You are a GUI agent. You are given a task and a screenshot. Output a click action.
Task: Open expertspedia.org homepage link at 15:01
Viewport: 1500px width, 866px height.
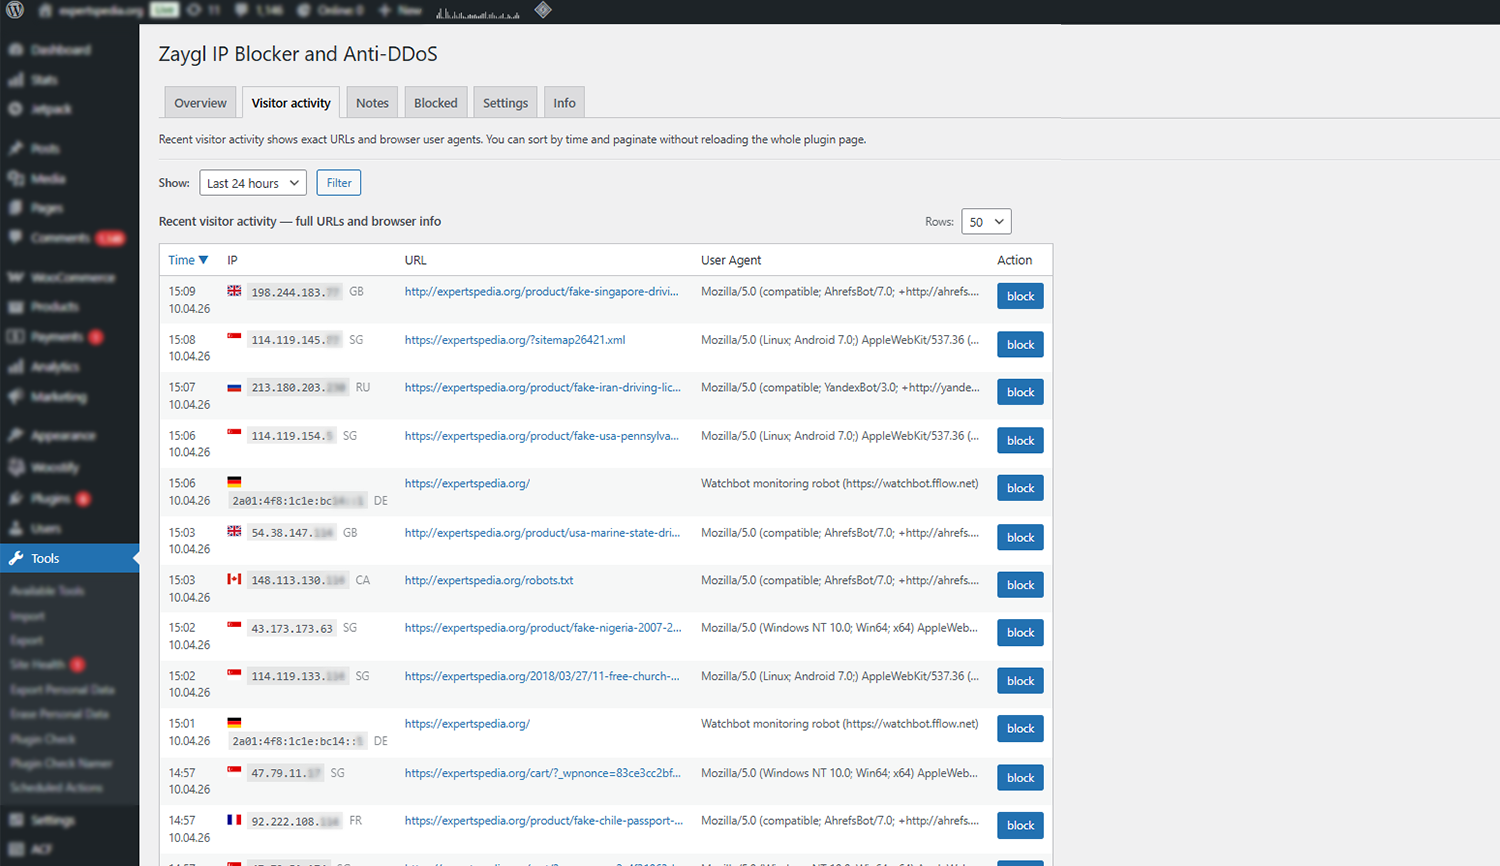(467, 724)
